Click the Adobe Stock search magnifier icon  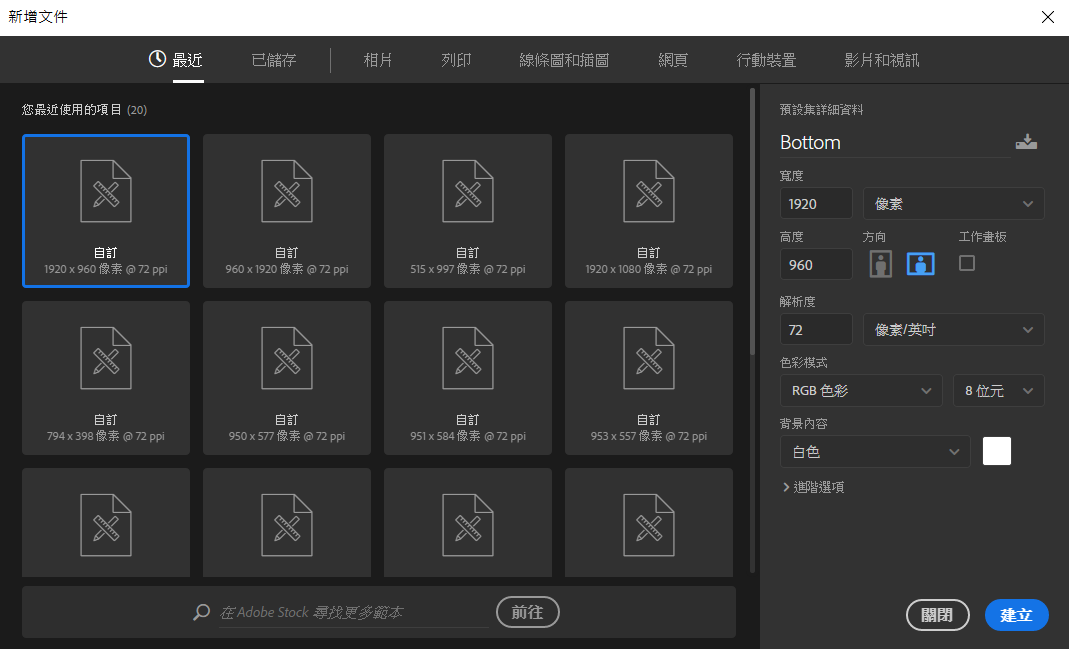click(x=201, y=612)
